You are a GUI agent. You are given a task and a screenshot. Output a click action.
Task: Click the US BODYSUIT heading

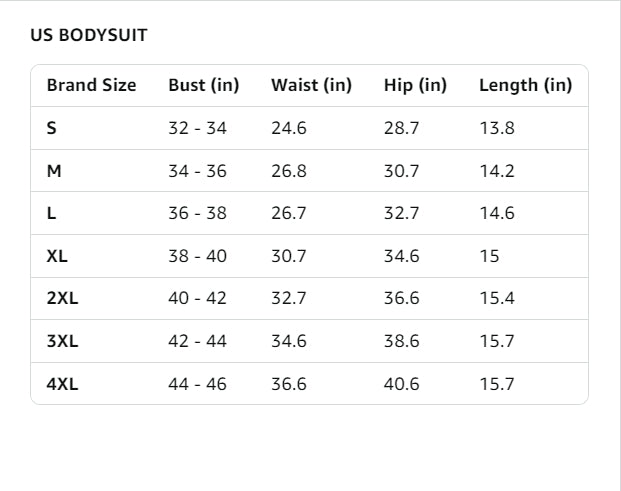89,36
